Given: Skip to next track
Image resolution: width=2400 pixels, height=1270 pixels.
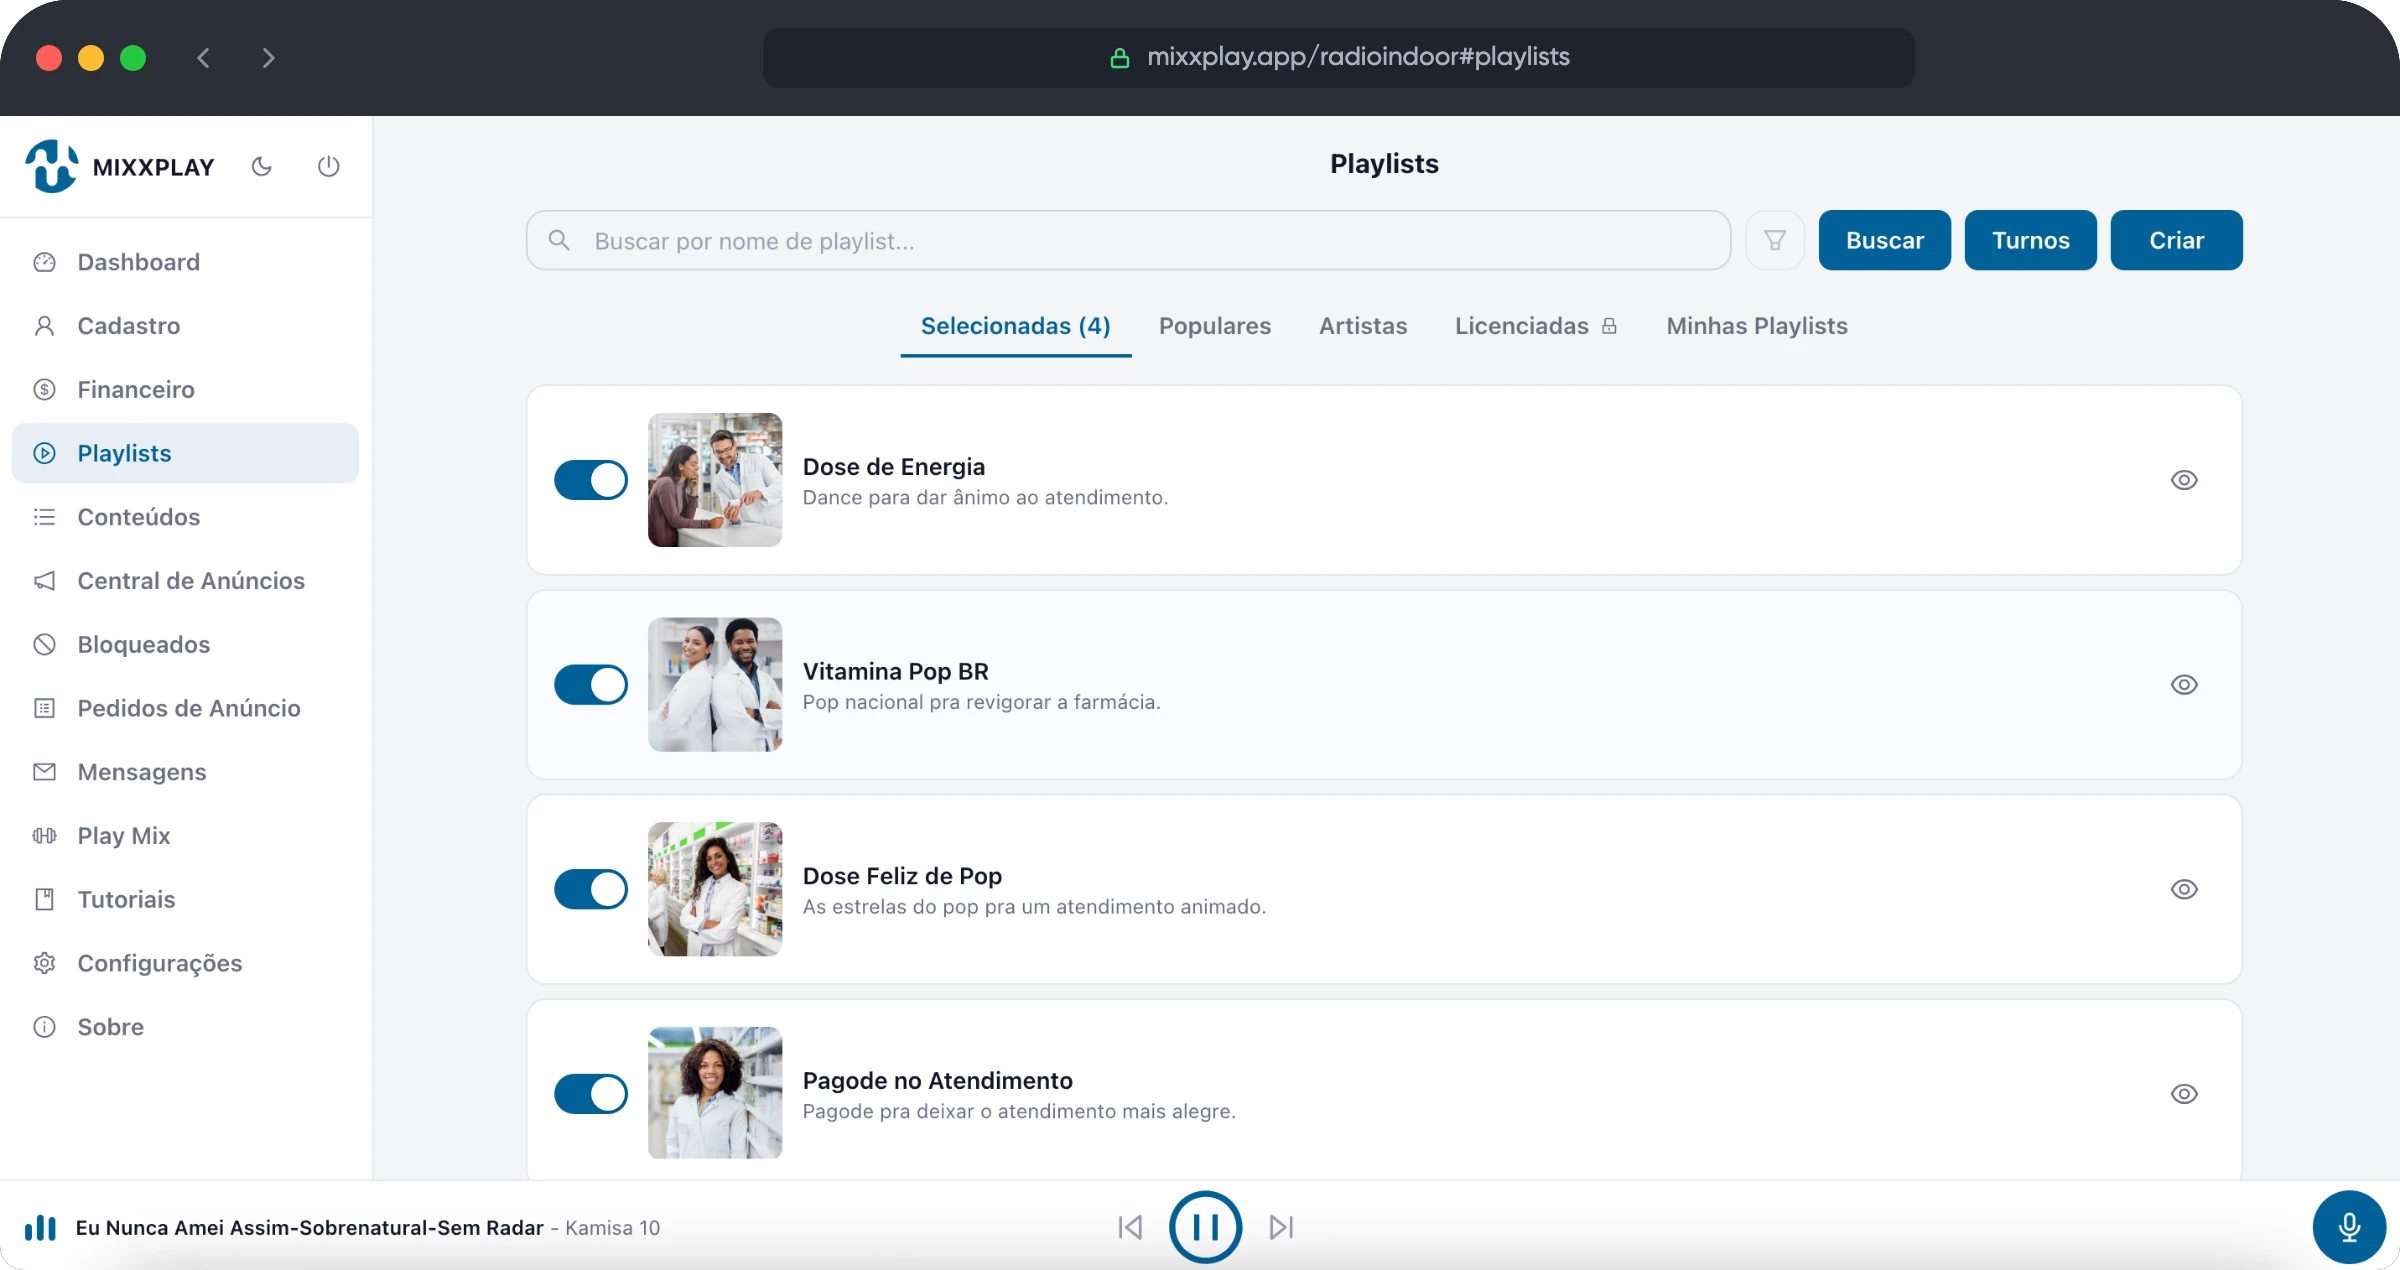Looking at the screenshot, I should point(1282,1227).
